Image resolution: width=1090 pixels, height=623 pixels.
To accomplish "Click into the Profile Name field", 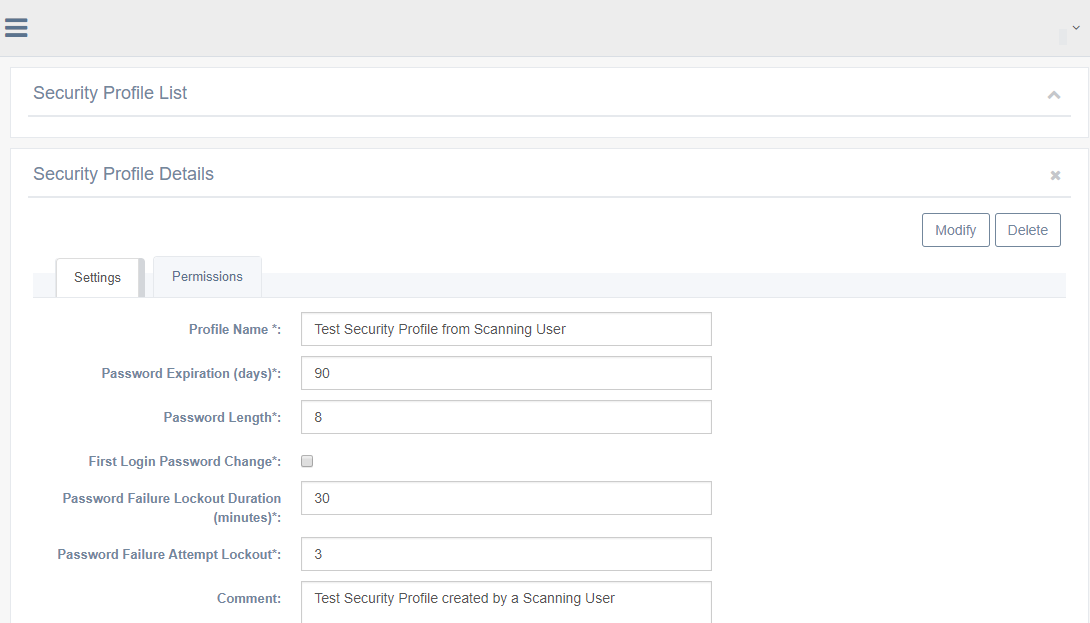I will pos(506,329).
